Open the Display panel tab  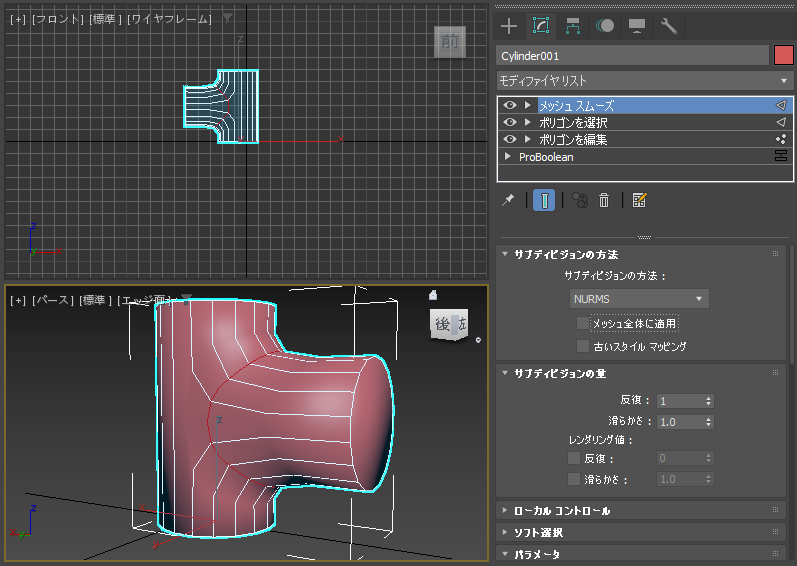pyautogui.click(x=637, y=26)
